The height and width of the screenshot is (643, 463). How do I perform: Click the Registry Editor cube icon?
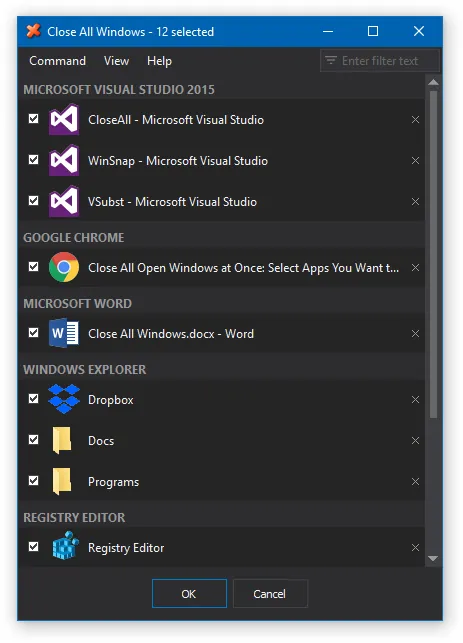pyautogui.click(x=65, y=545)
